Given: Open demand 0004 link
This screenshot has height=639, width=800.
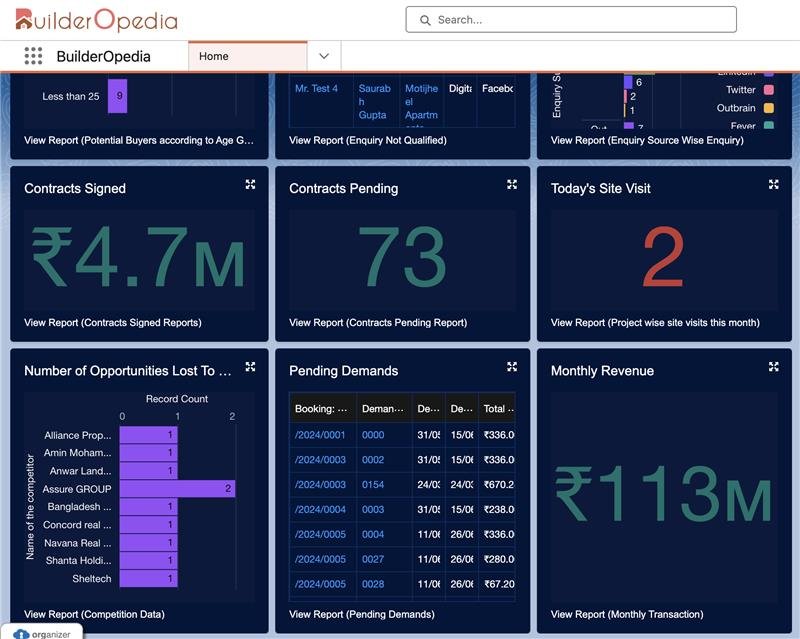Looking at the screenshot, I should point(373,534).
